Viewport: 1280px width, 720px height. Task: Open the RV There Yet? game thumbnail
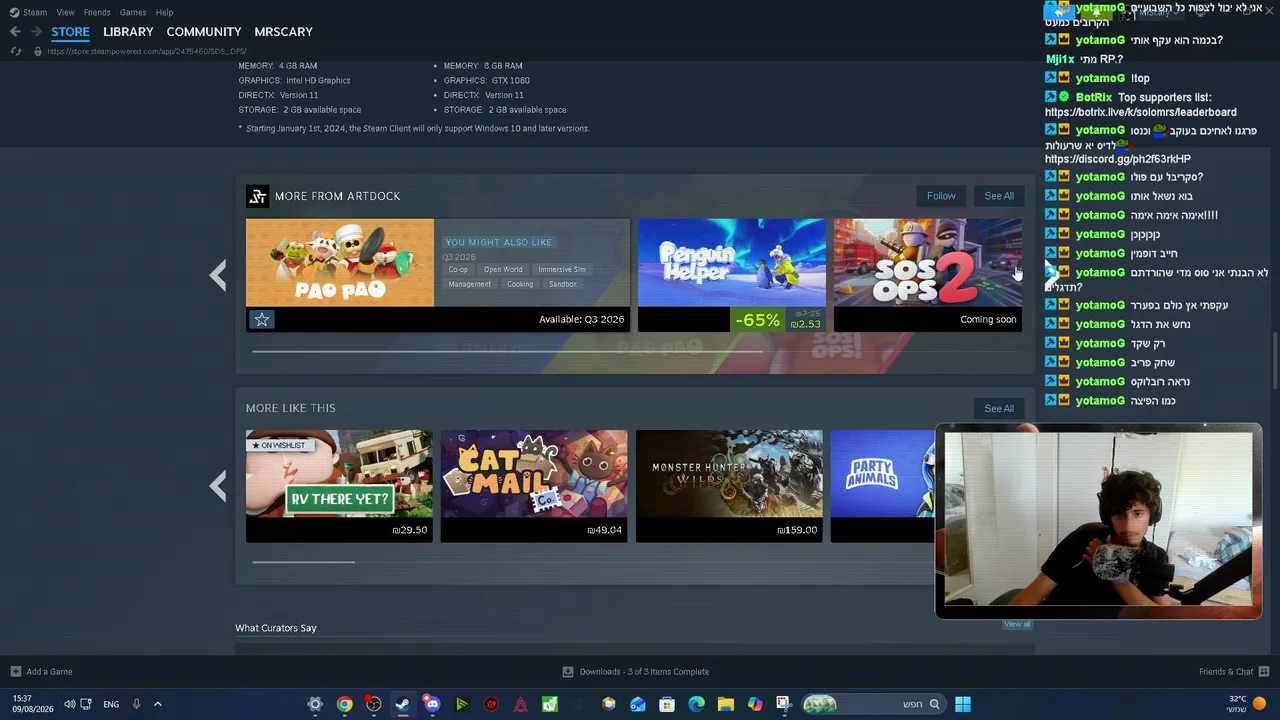[x=339, y=474]
